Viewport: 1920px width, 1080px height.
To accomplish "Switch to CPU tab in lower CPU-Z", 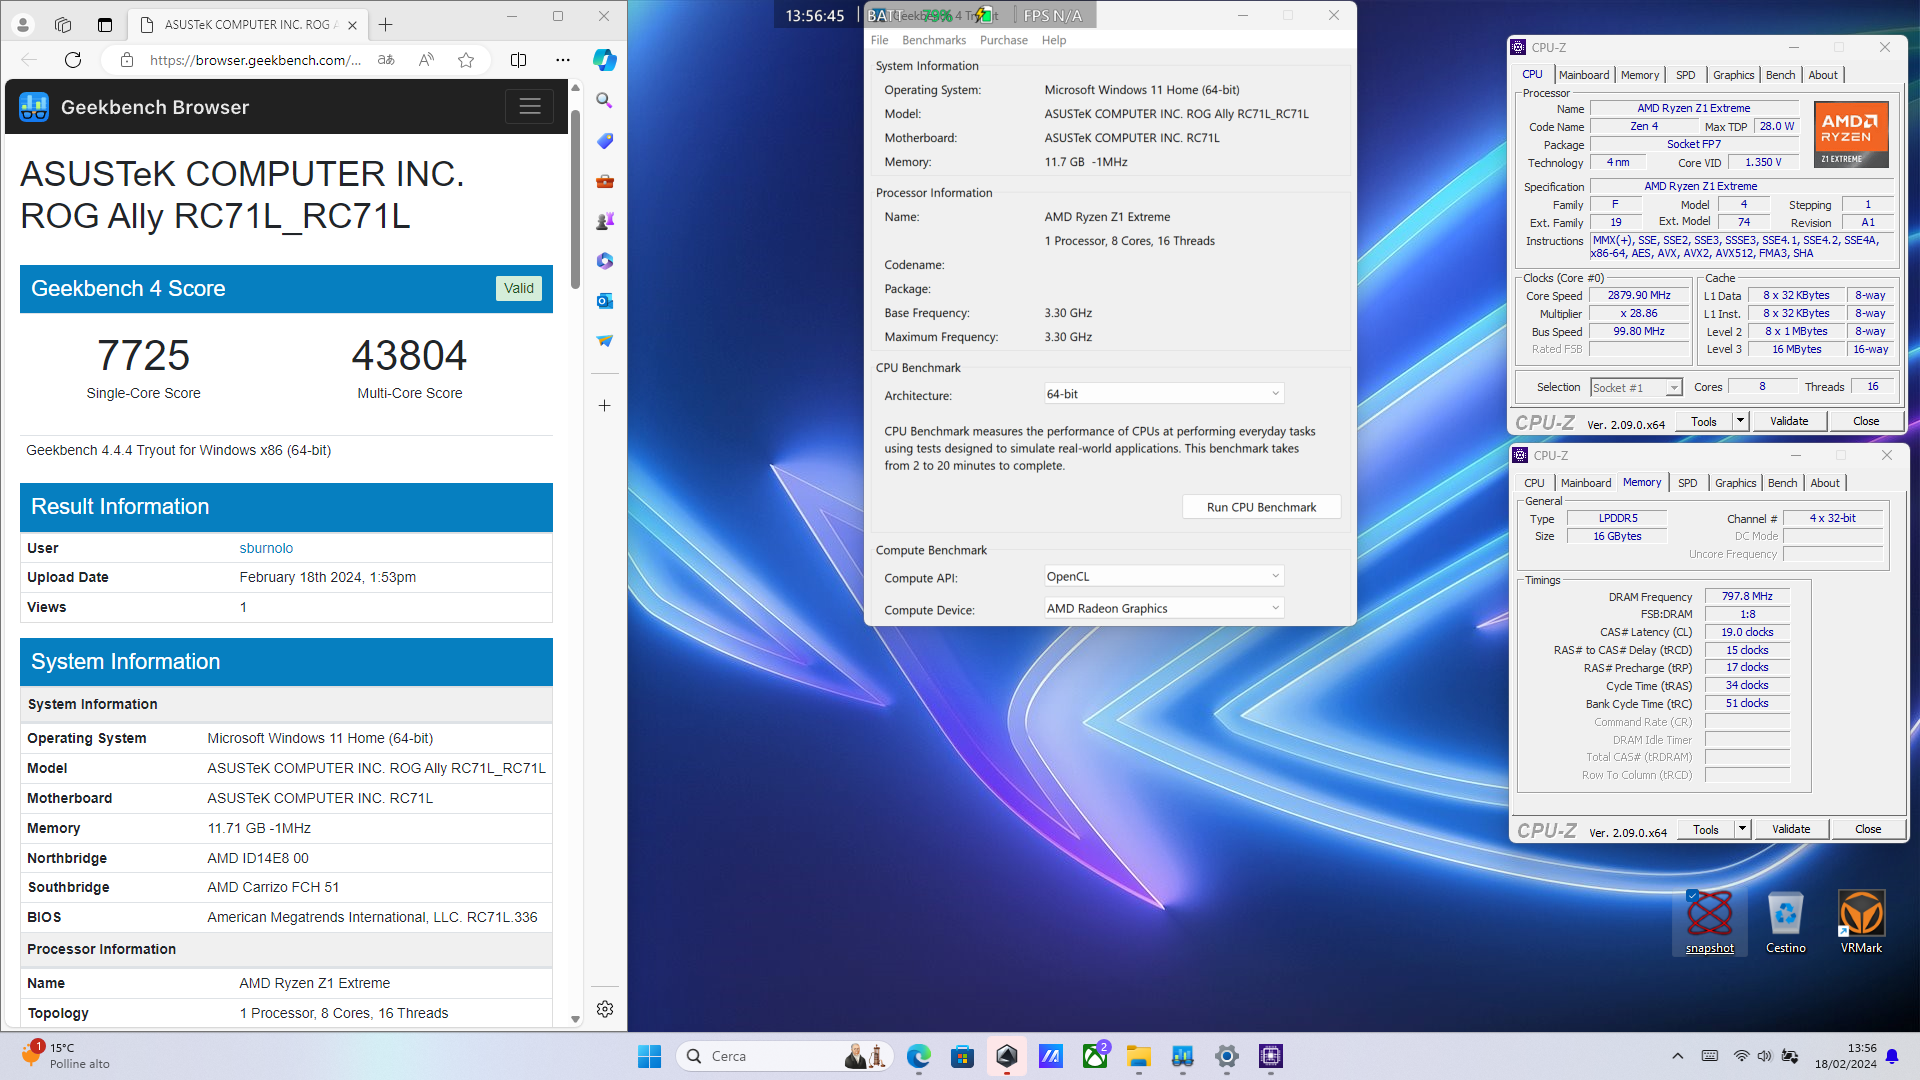I will coord(1534,483).
